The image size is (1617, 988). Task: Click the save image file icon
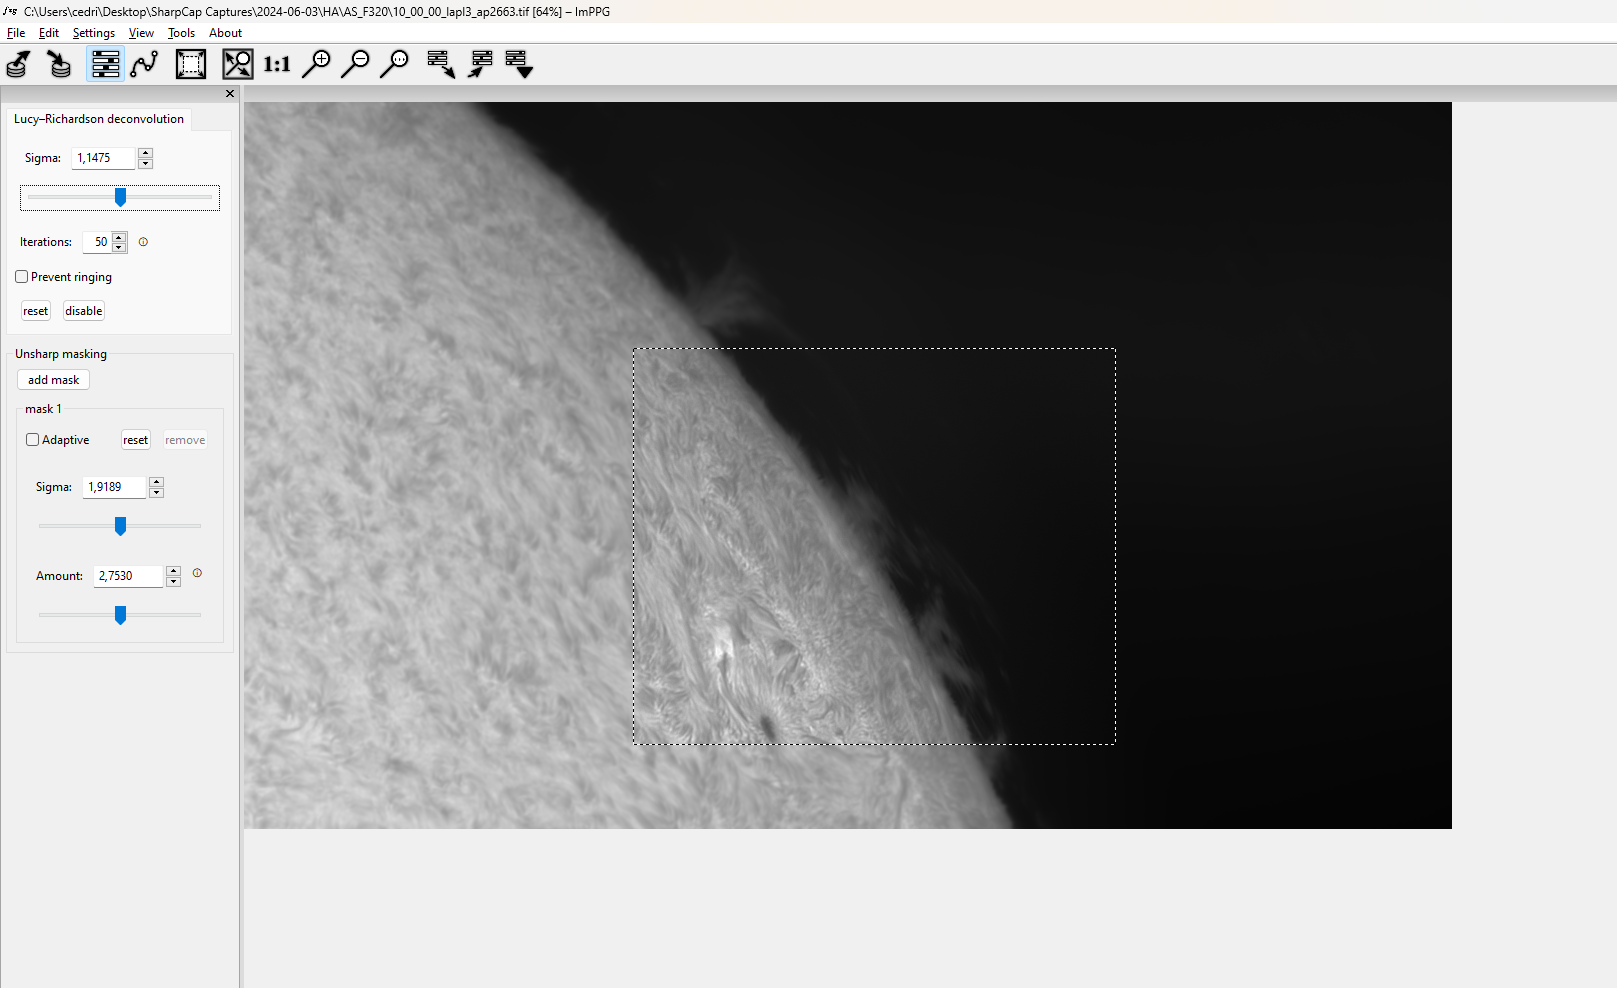(59, 64)
